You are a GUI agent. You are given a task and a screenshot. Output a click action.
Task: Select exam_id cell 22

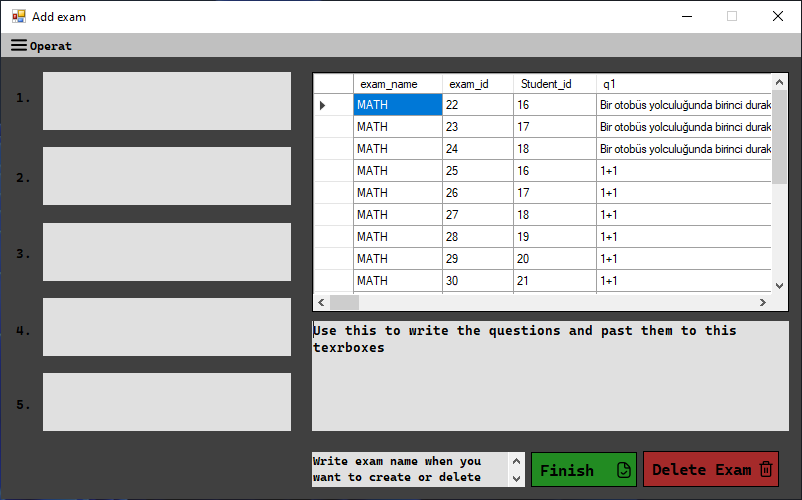pos(478,105)
